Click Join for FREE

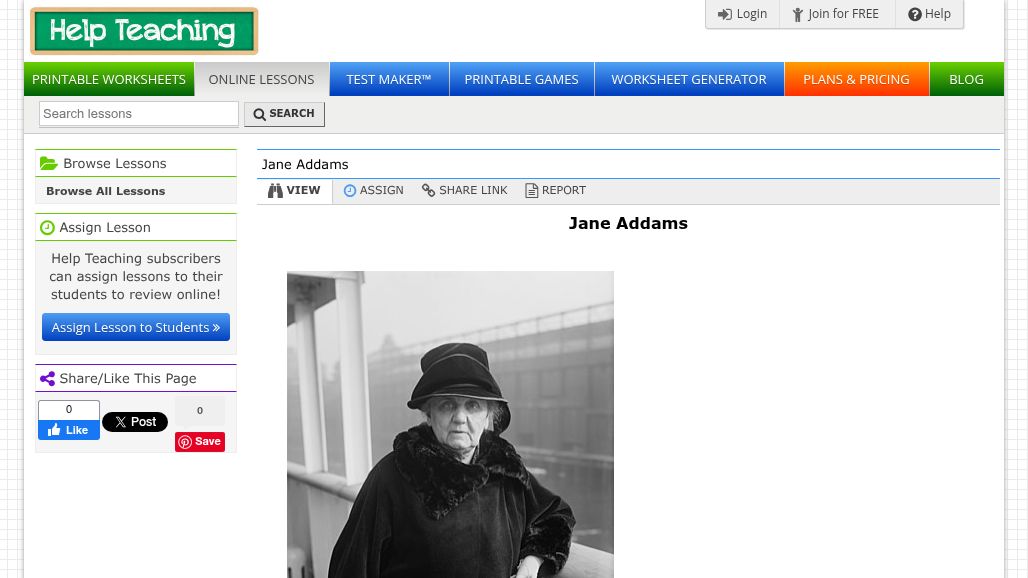tap(836, 14)
